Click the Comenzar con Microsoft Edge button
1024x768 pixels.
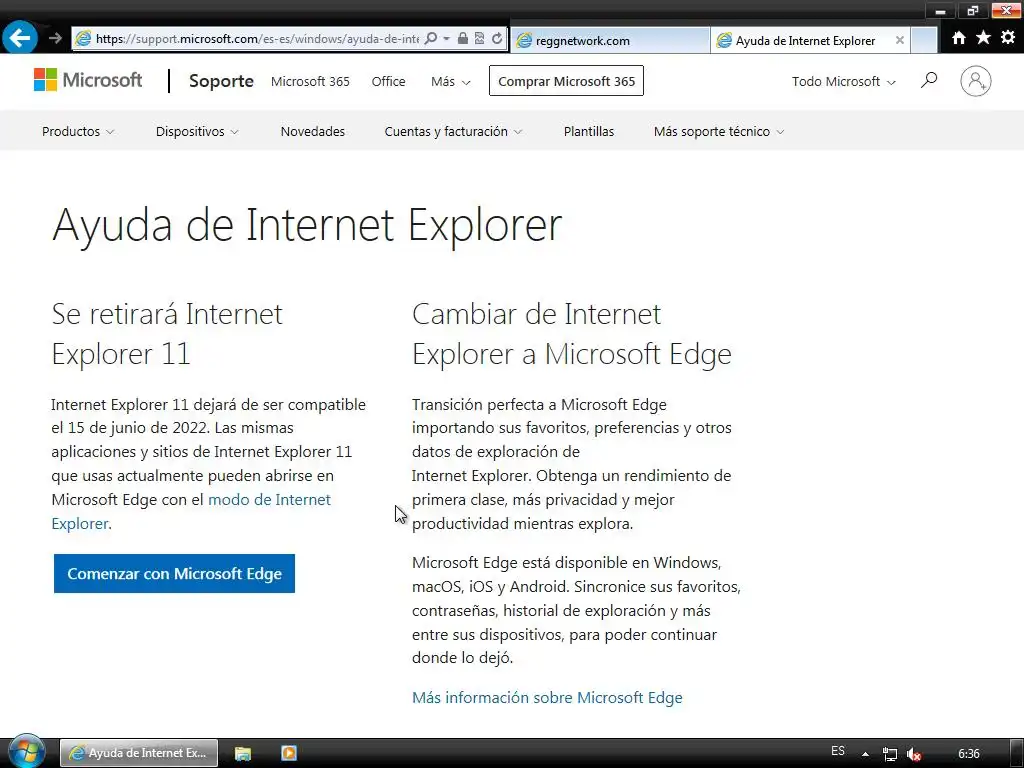pyautogui.click(x=174, y=573)
